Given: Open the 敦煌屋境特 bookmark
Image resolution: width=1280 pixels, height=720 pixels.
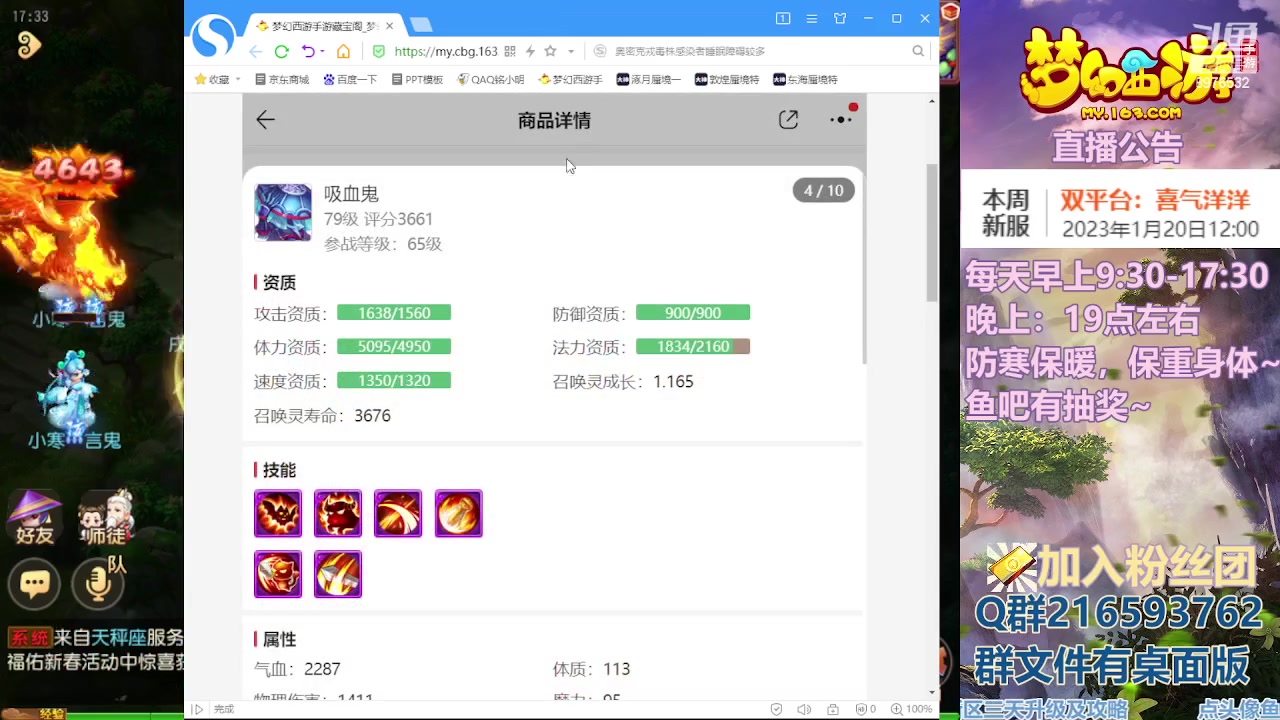Looking at the screenshot, I should pyautogui.click(x=727, y=79).
